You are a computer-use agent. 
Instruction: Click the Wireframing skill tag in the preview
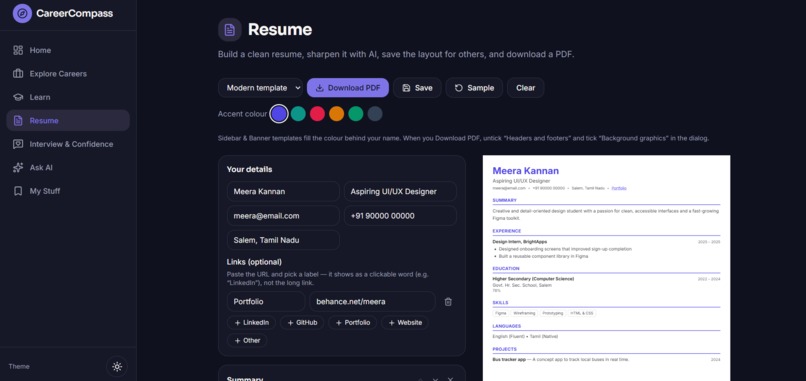pyautogui.click(x=524, y=313)
